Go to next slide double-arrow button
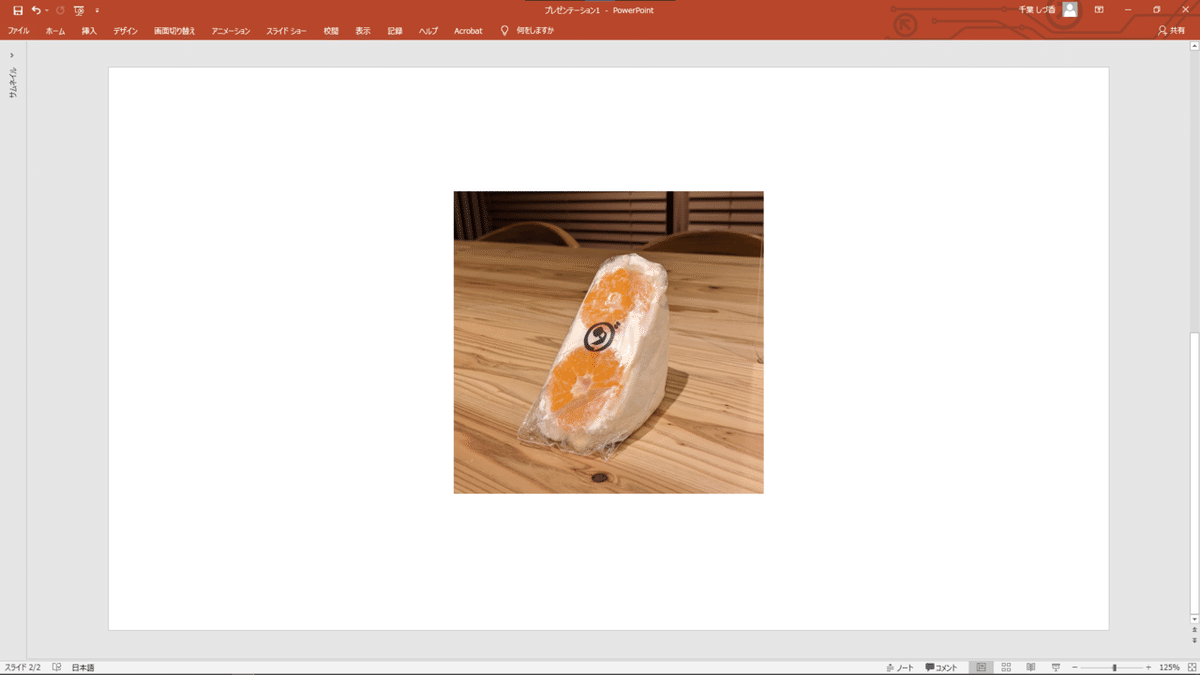 pyautogui.click(x=1194, y=640)
